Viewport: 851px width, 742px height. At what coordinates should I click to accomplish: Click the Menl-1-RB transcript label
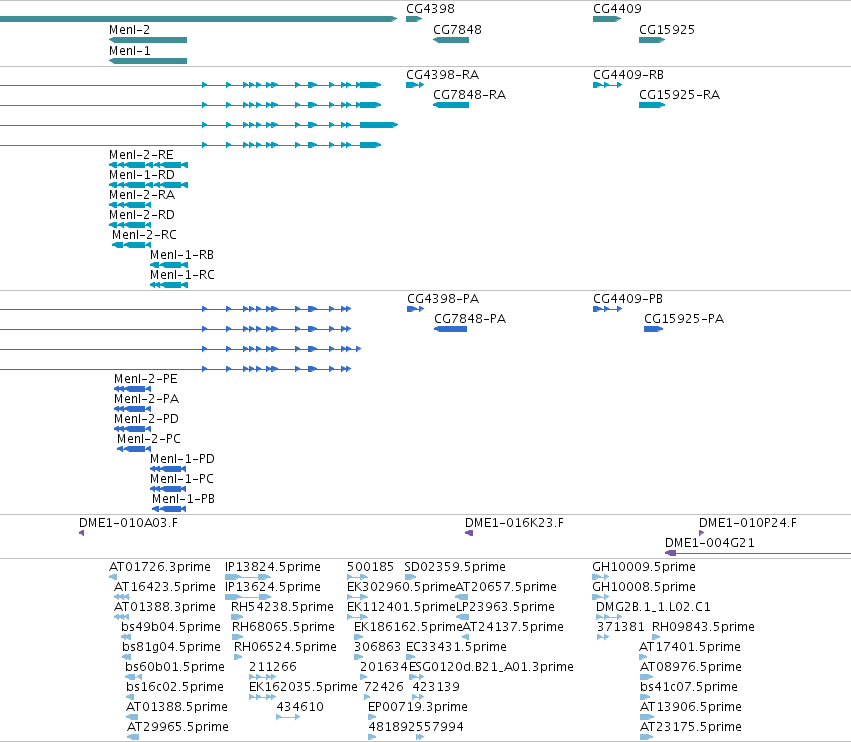point(182,256)
